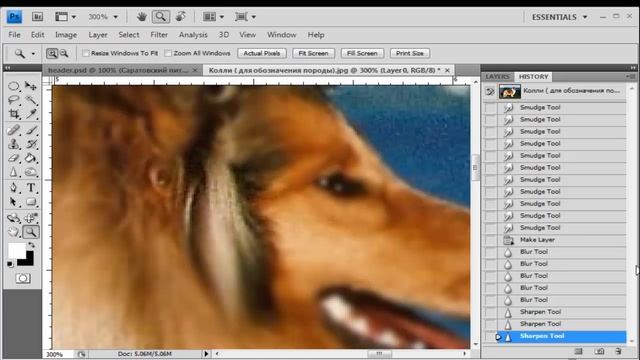Select the Brush tool
Viewport: 640px width, 360px height.
pyautogui.click(x=31, y=130)
